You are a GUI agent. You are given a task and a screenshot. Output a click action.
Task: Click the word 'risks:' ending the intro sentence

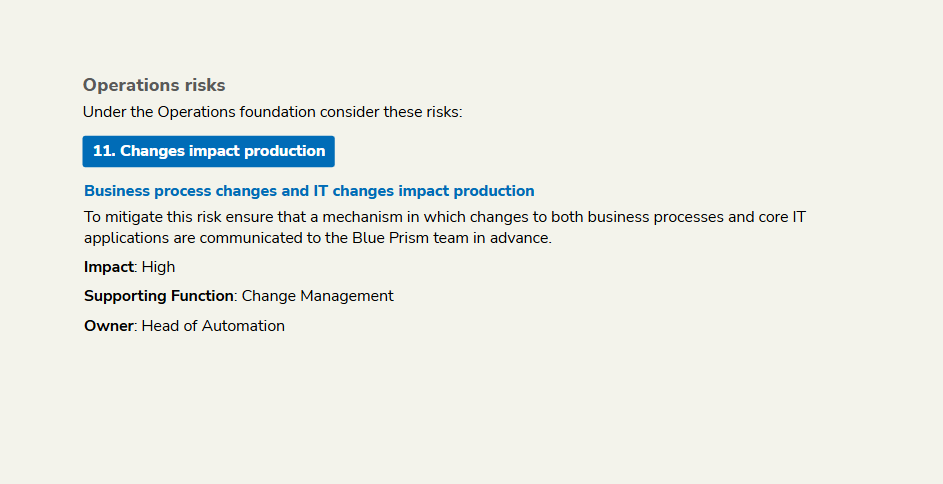(x=441, y=112)
